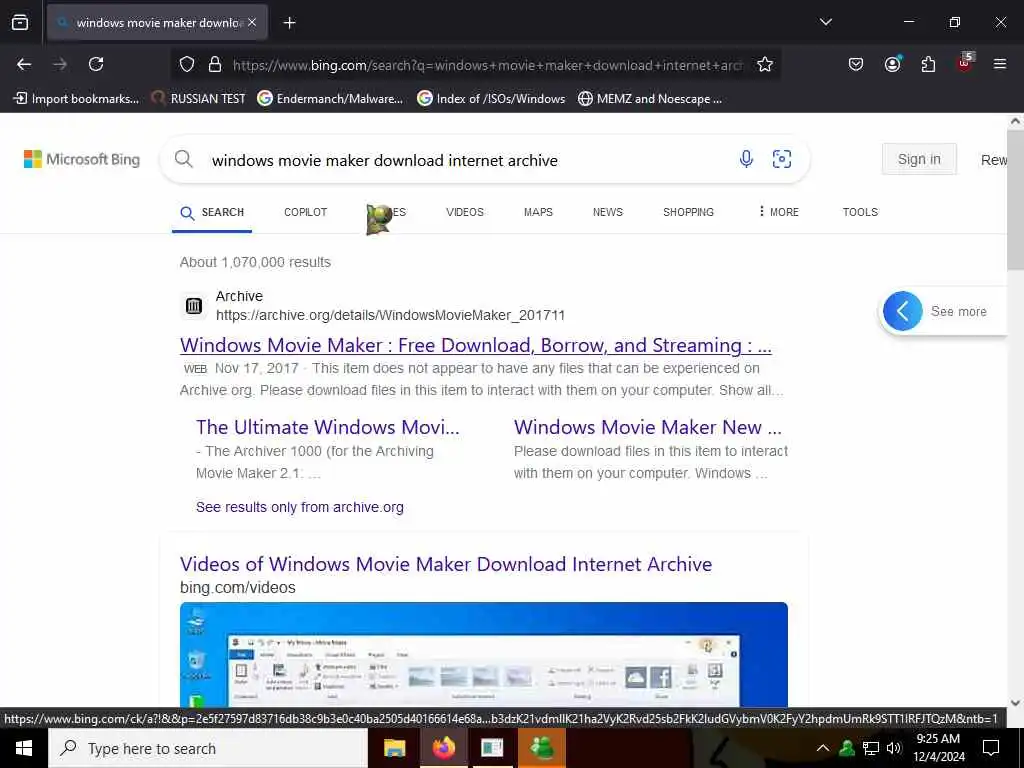Open the volume speaker tray icon
Screen dimensions: 1024x768
(894, 748)
